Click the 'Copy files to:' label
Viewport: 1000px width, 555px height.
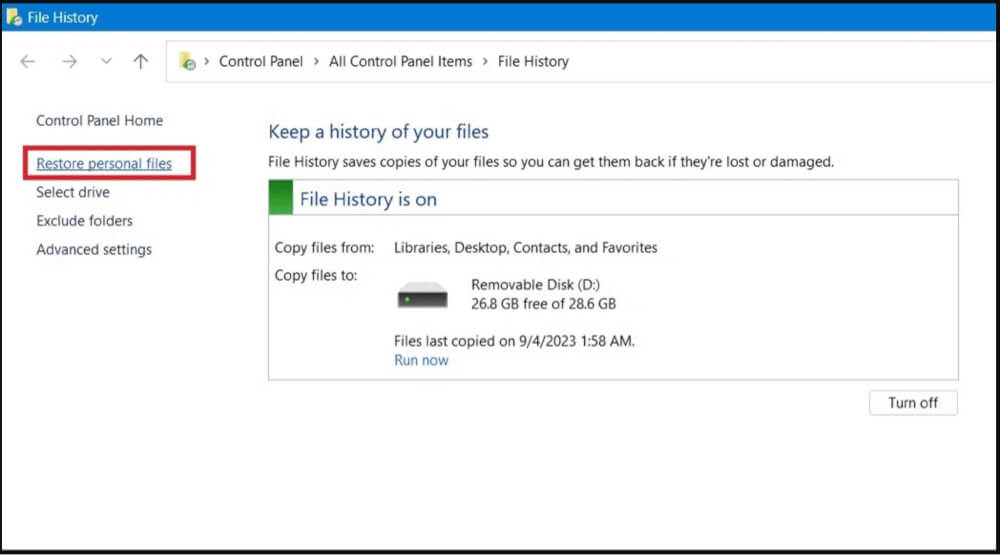pos(316,275)
